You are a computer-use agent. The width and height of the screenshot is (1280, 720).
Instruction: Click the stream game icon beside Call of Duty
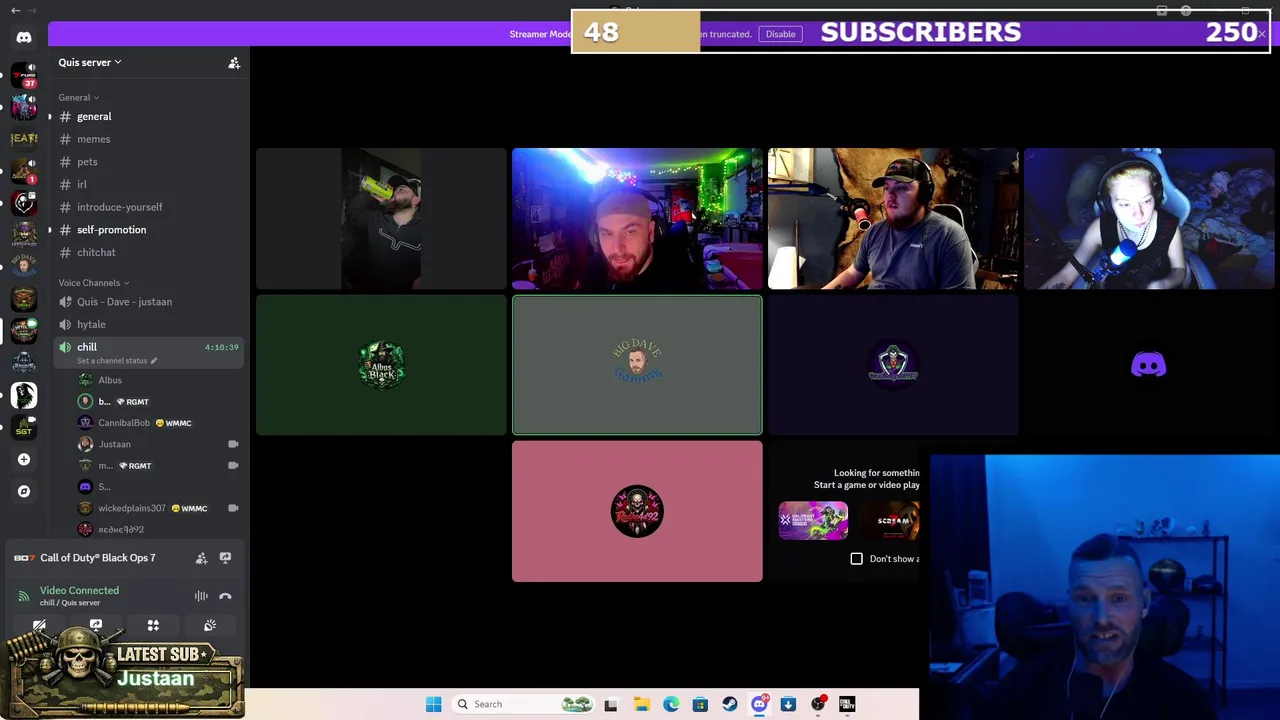(225, 558)
